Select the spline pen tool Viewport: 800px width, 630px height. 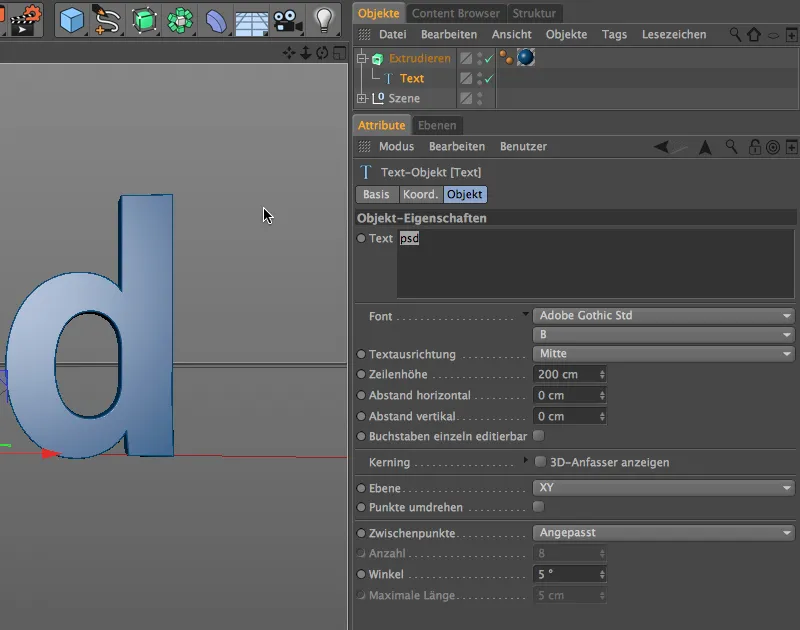(x=107, y=20)
